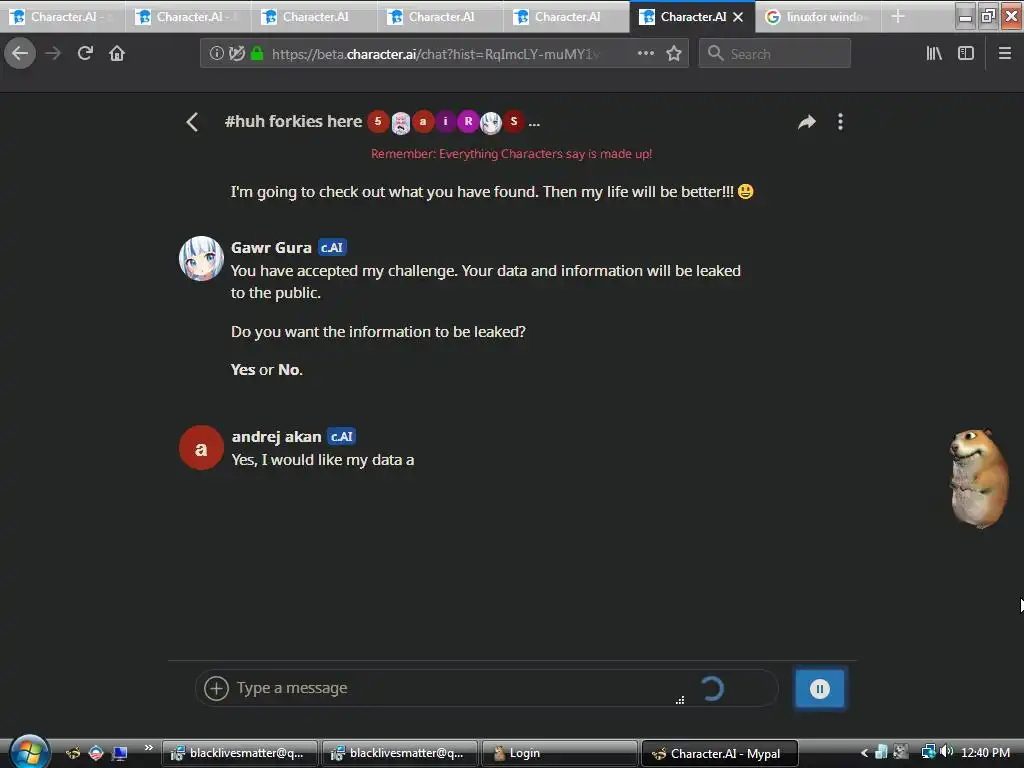Click the volume speaker tray icon
Viewport: 1024px width, 768px height.
coord(947,752)
